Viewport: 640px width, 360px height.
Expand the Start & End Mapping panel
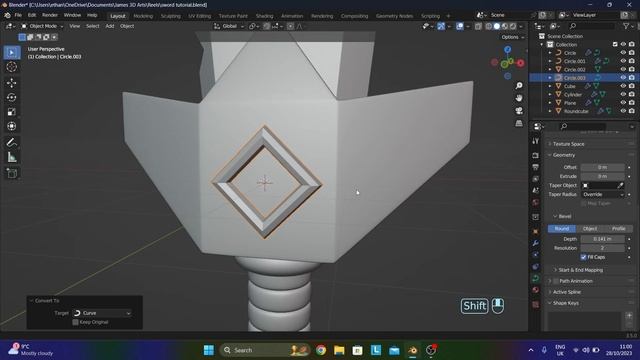pos(580,270)
